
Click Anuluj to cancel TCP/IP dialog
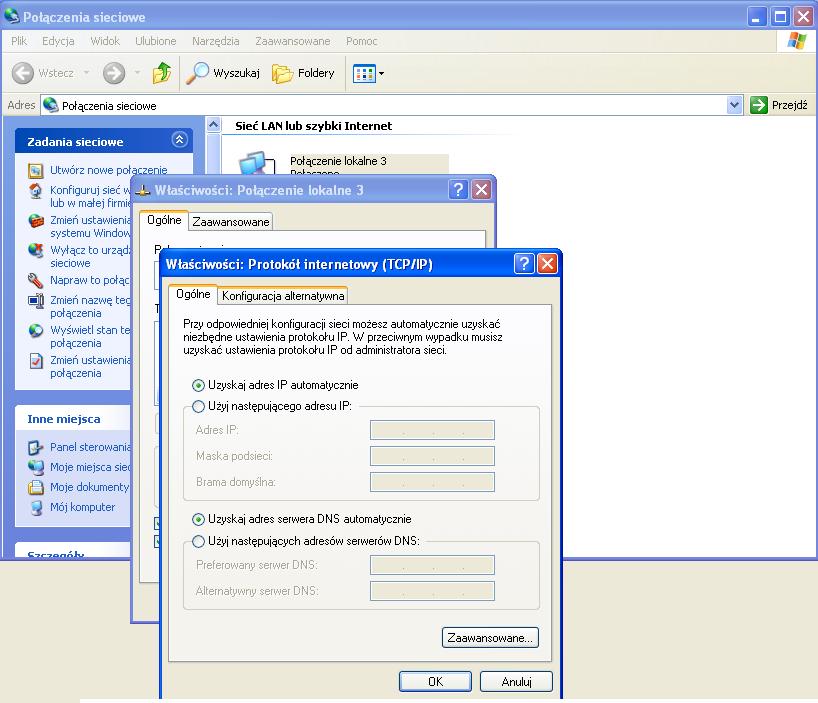coord(516,682)
